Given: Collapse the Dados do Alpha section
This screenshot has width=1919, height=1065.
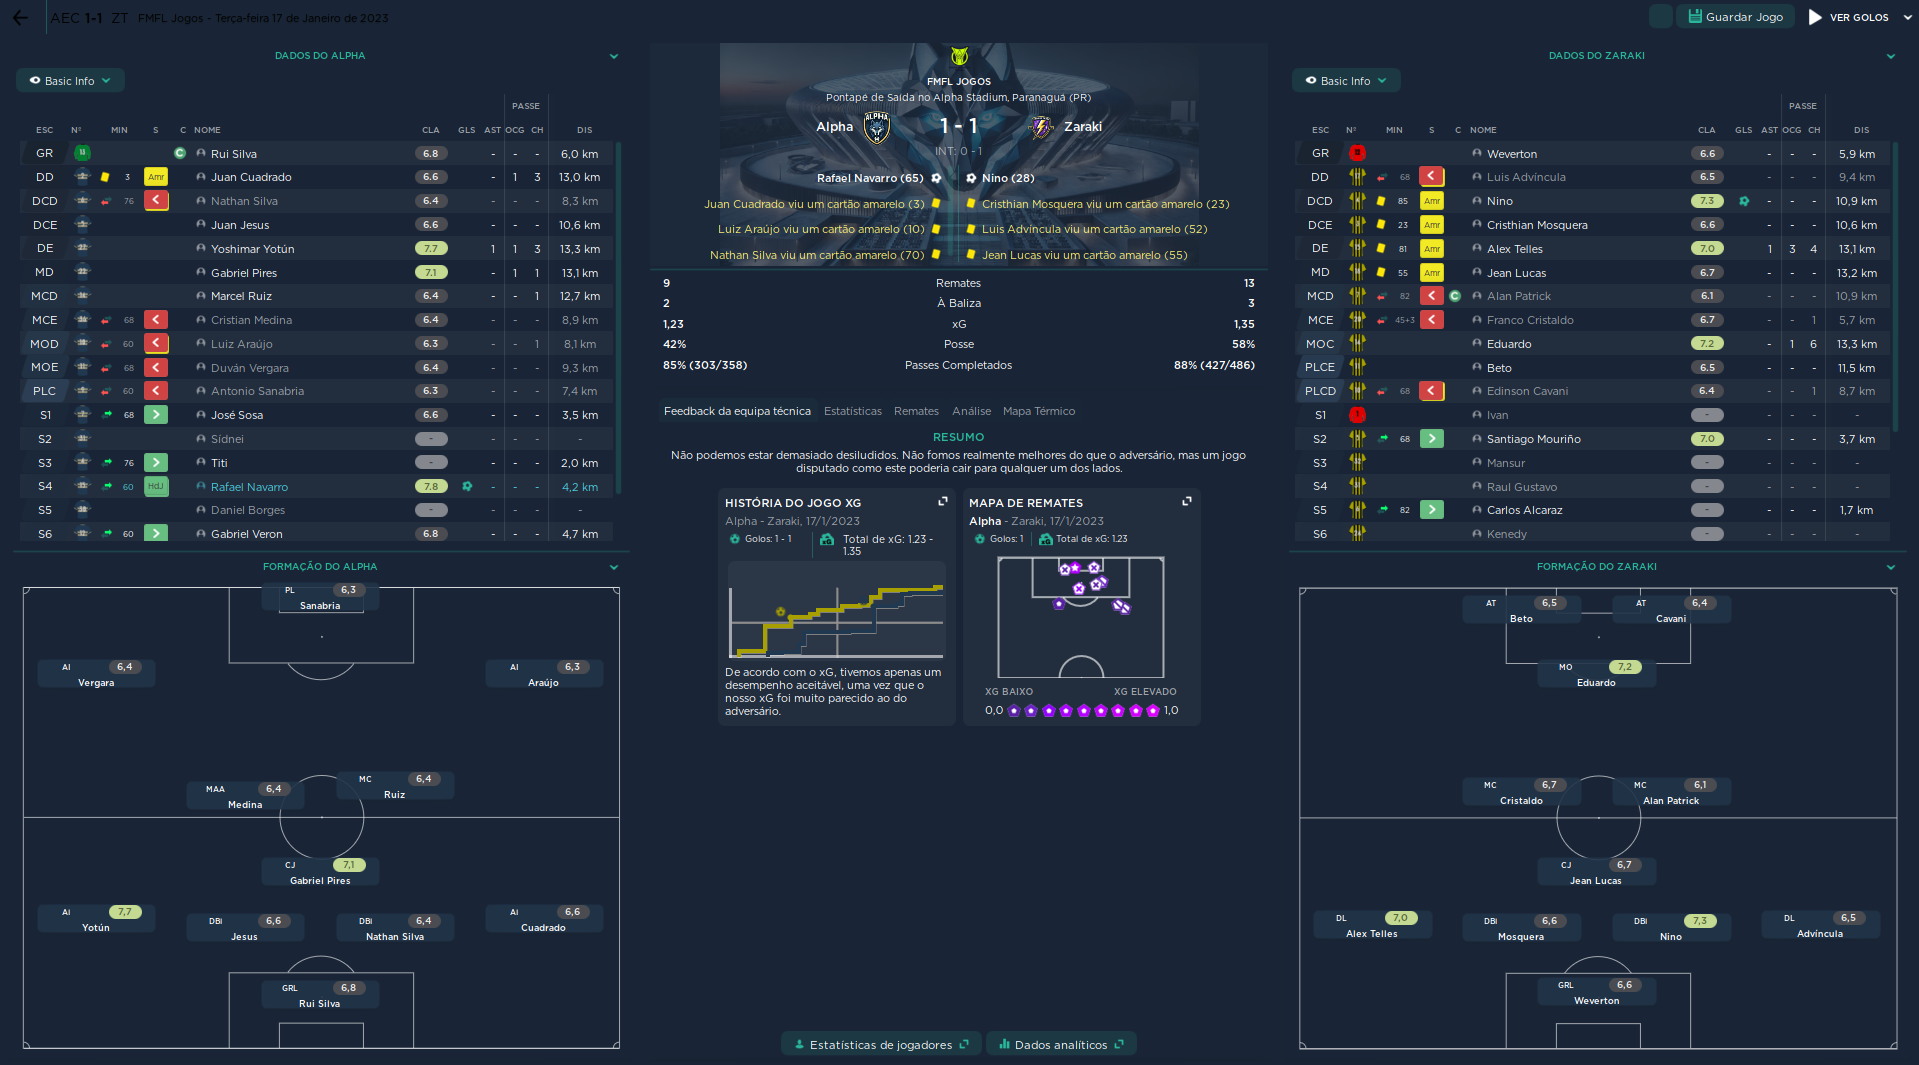Looking at the screenshot, I should [x=614, y=56].
